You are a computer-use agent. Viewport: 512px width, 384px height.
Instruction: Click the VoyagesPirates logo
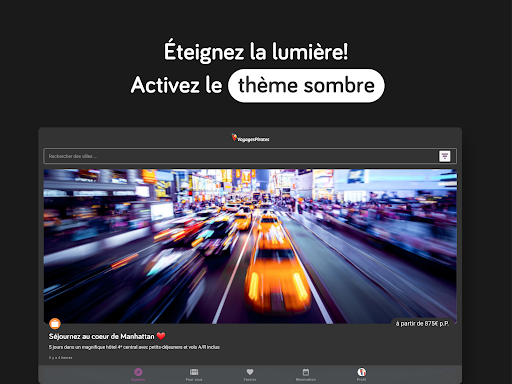(x=250, y=138)
